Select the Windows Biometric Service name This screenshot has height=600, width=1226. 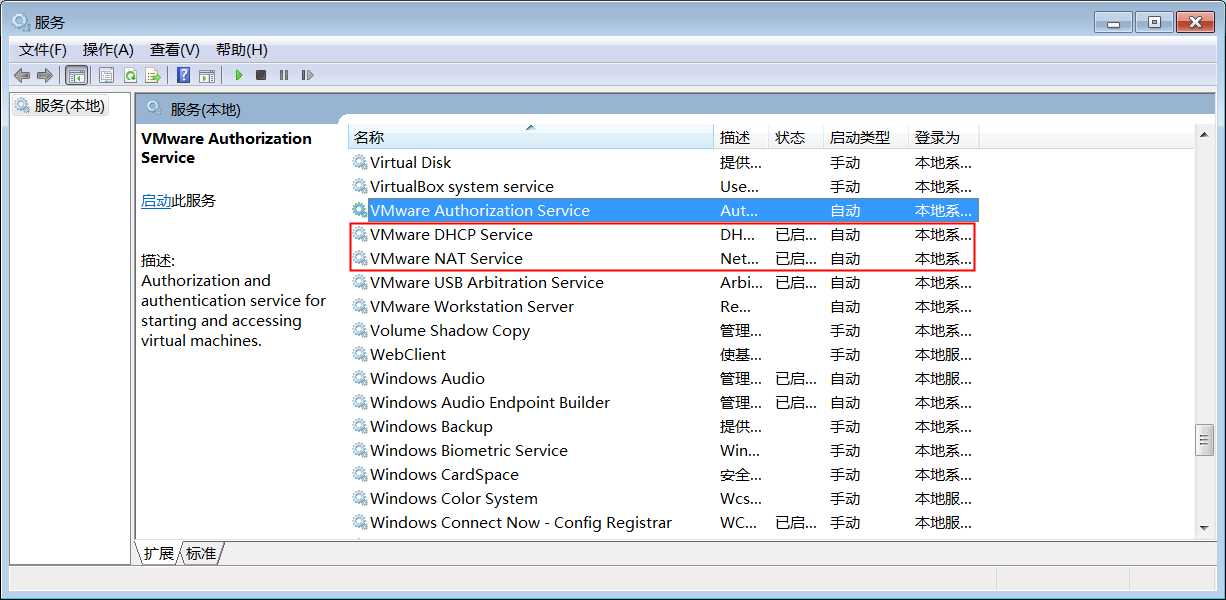click(469, 450)
